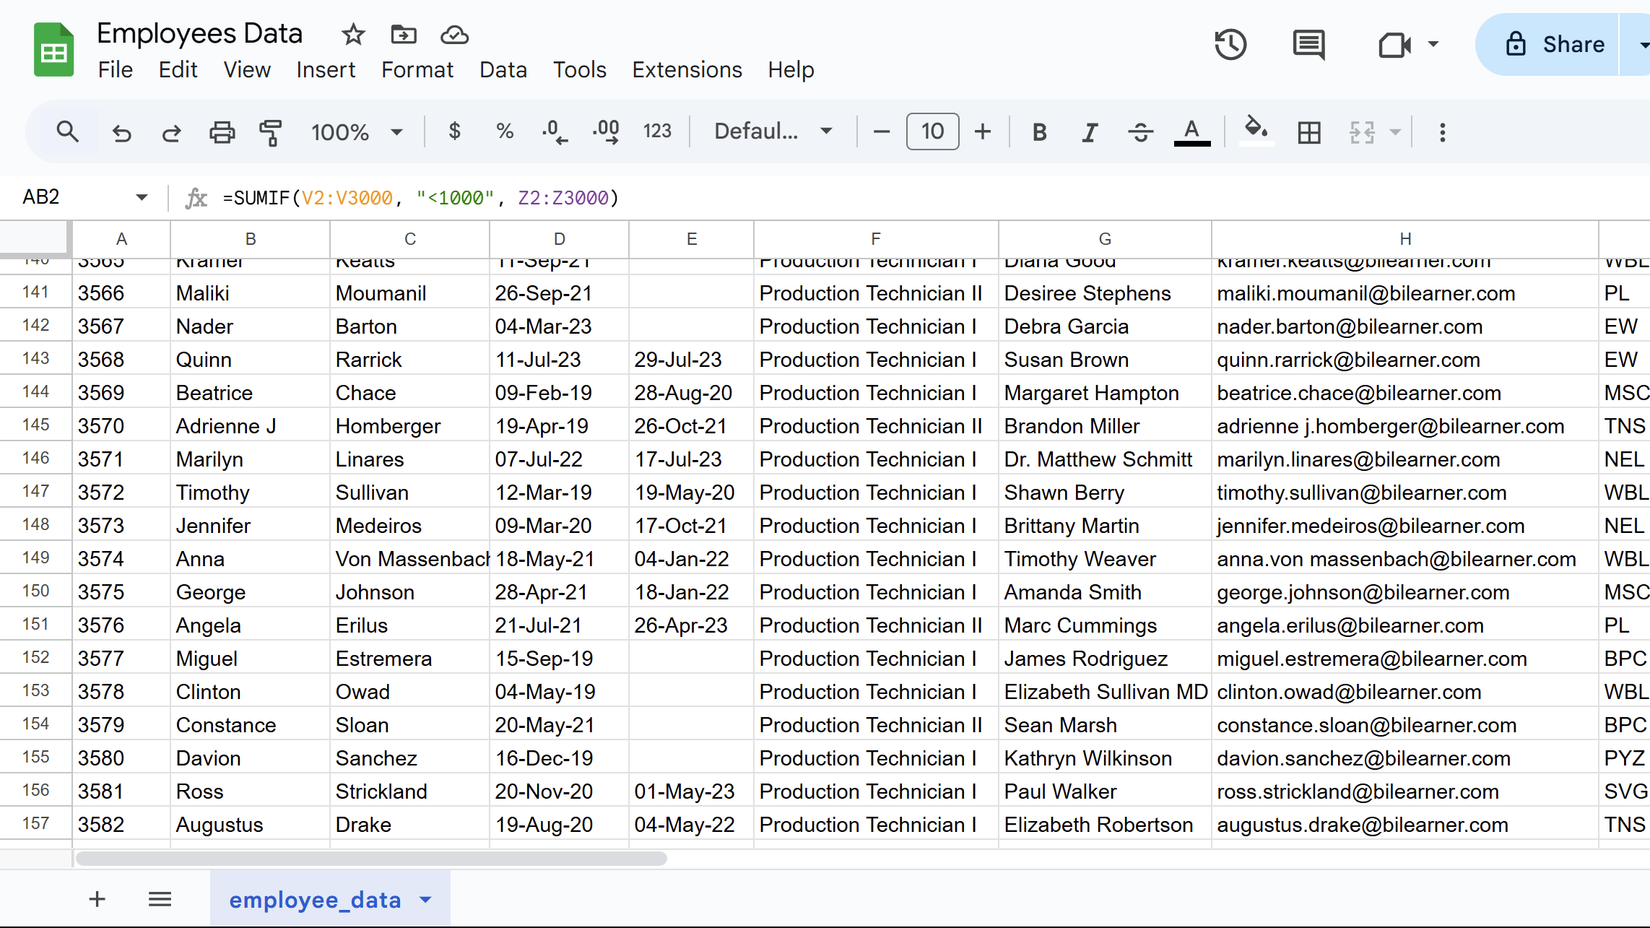Toggle italic formatting

point(1090,131)
